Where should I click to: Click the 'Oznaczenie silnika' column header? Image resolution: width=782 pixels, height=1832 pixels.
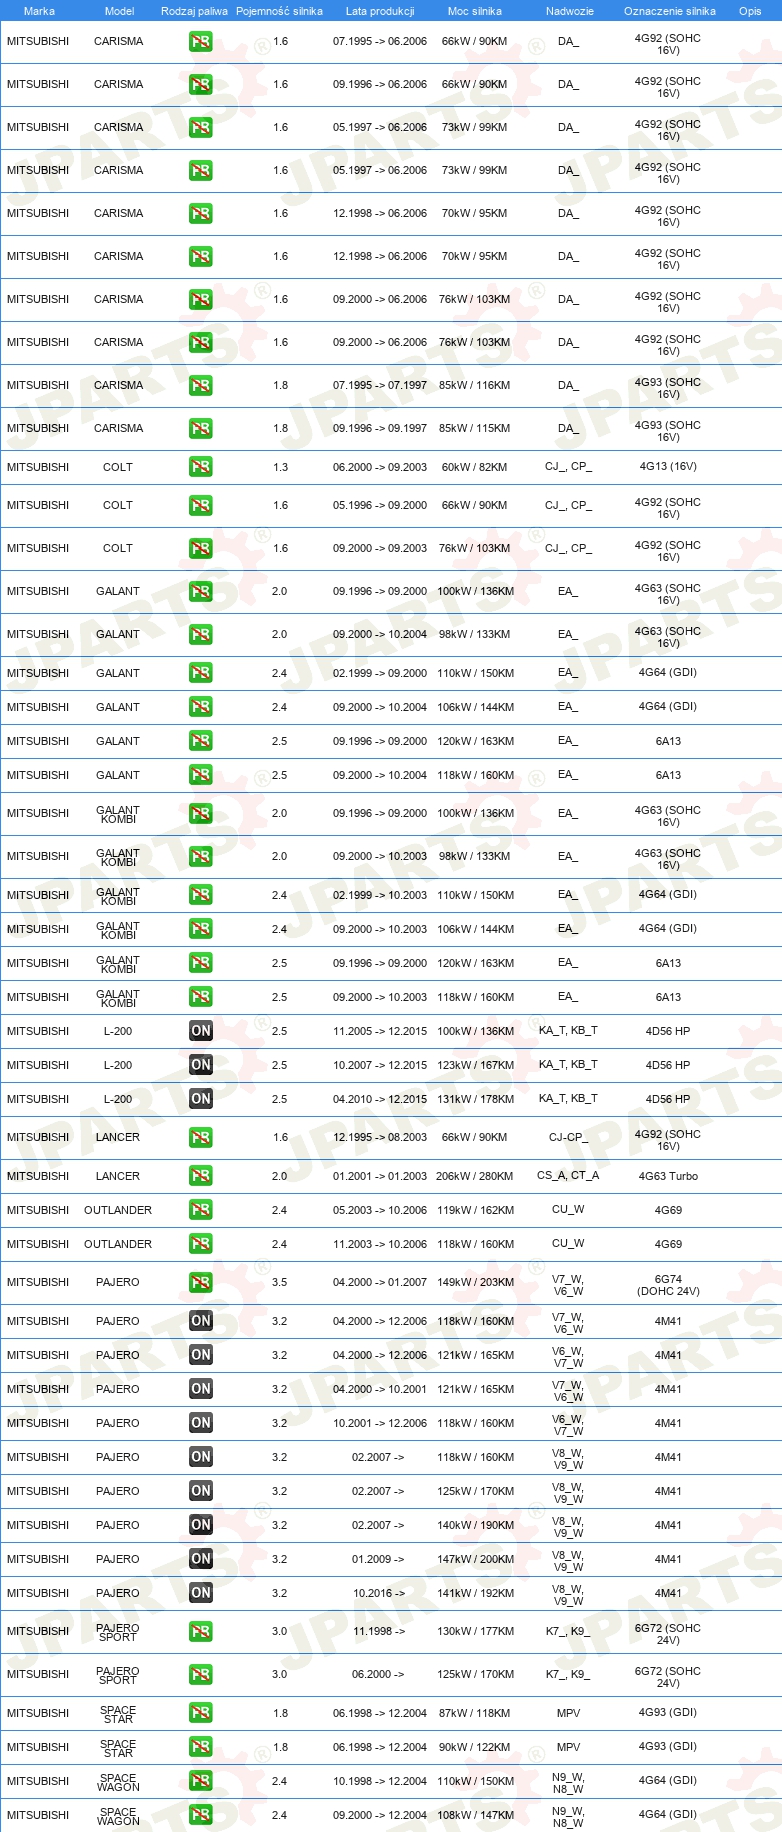(670, 11)
